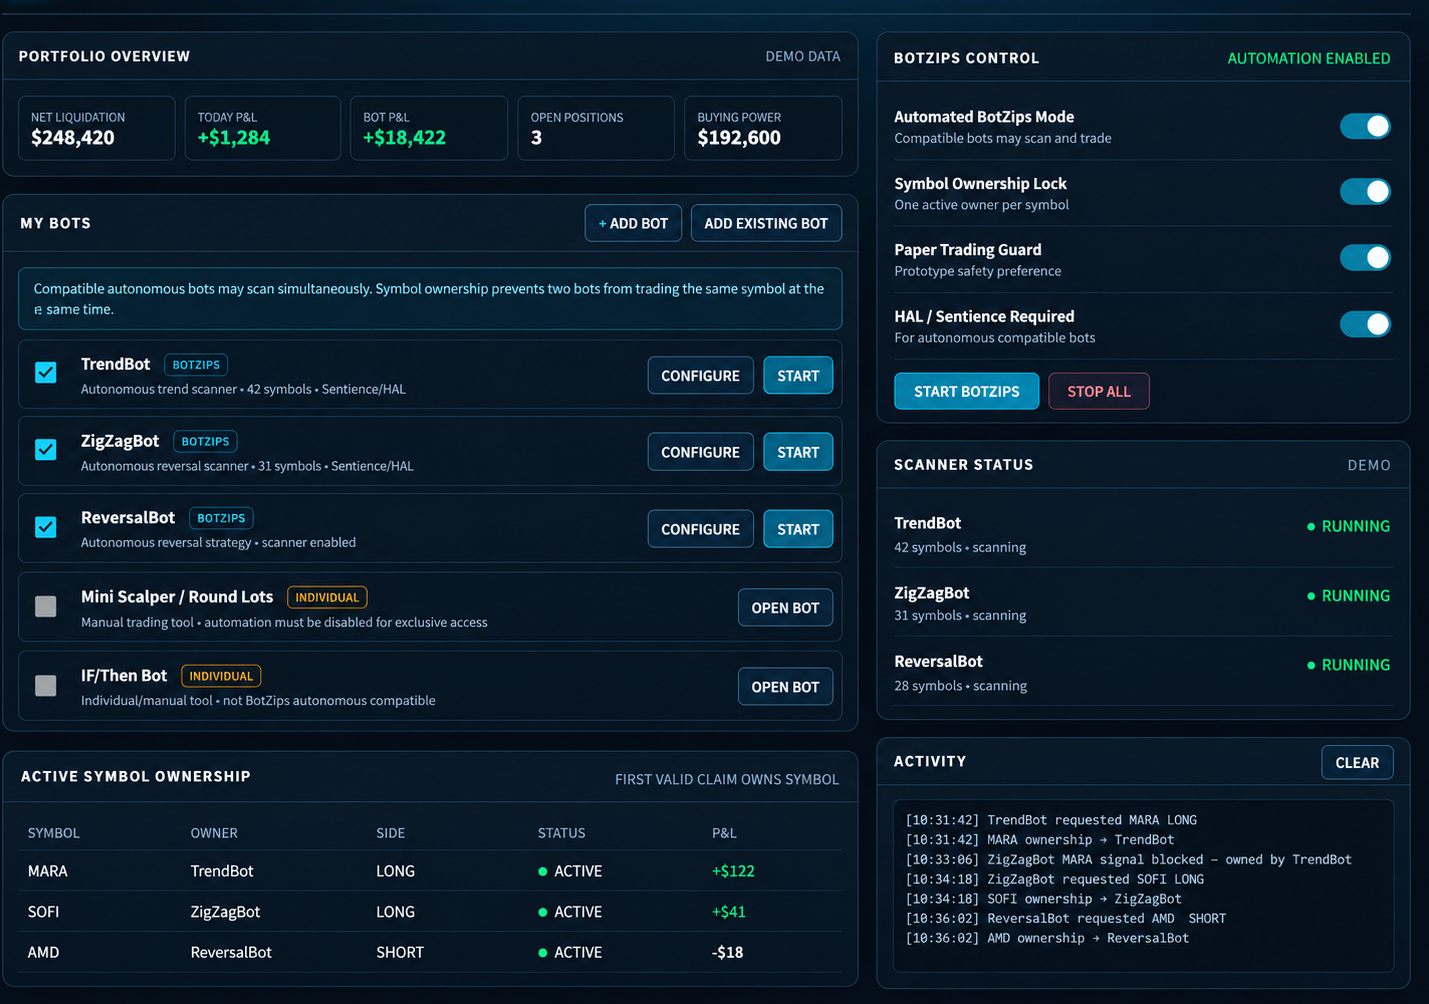The image size is (1429, 1004).
Task: Disable the Paper Trading Guard switch
Action: [1365, 257]
